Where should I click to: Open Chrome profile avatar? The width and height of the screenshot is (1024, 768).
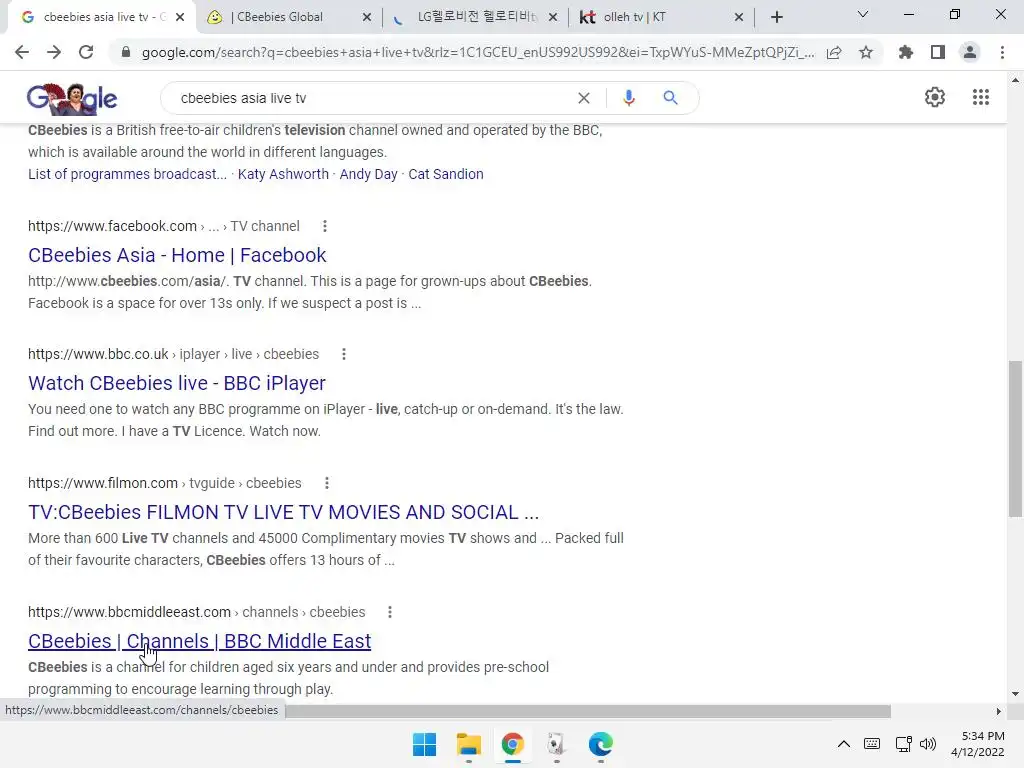970,52
